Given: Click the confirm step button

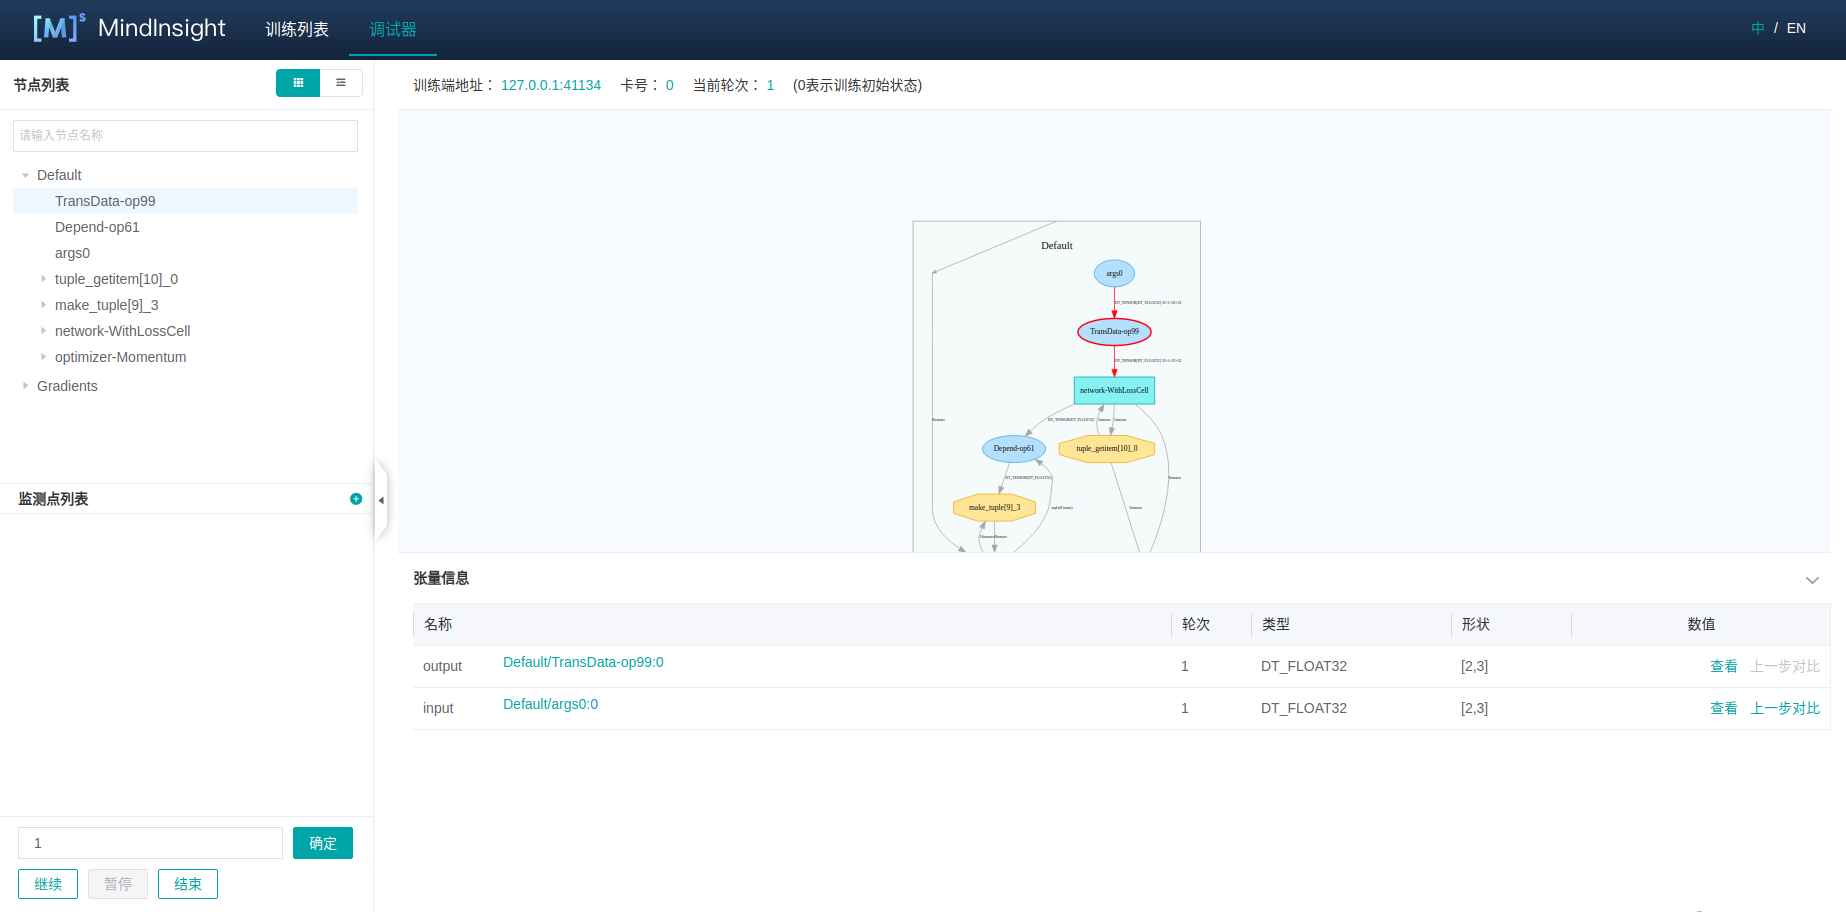Looking at the screenshot, I should pos(322,843).
